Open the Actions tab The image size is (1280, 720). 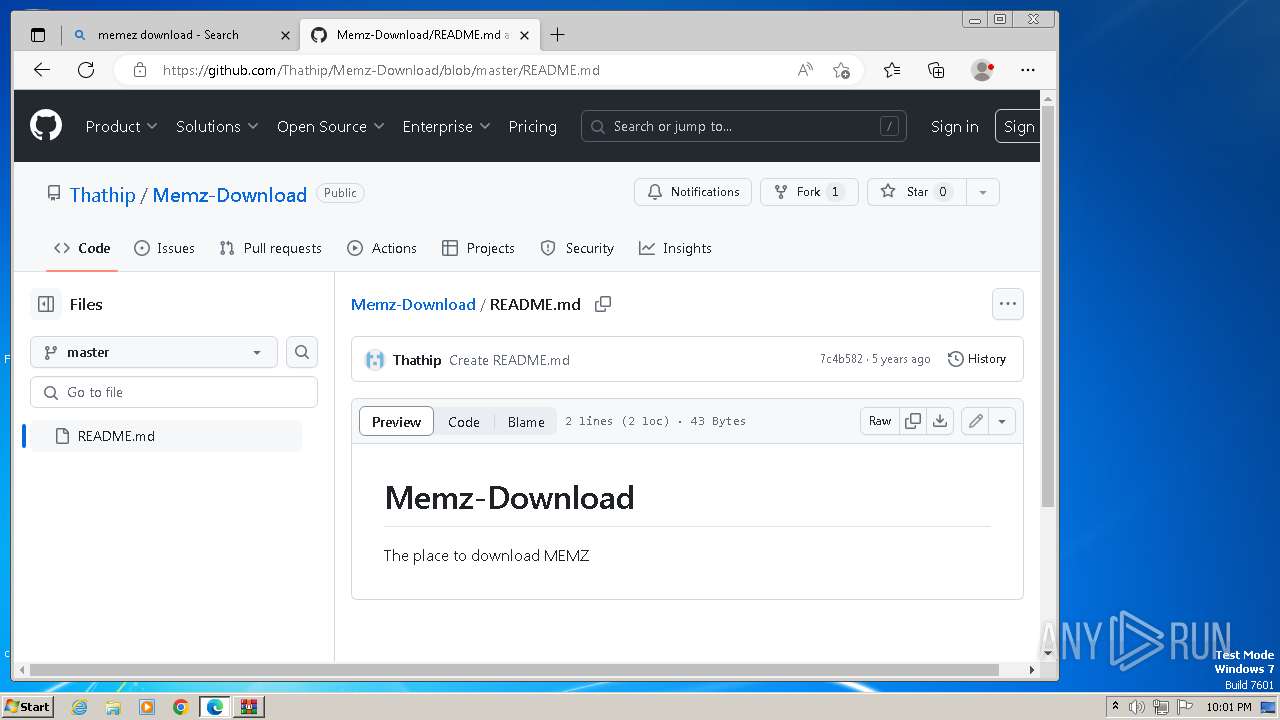tap(381, 248)
